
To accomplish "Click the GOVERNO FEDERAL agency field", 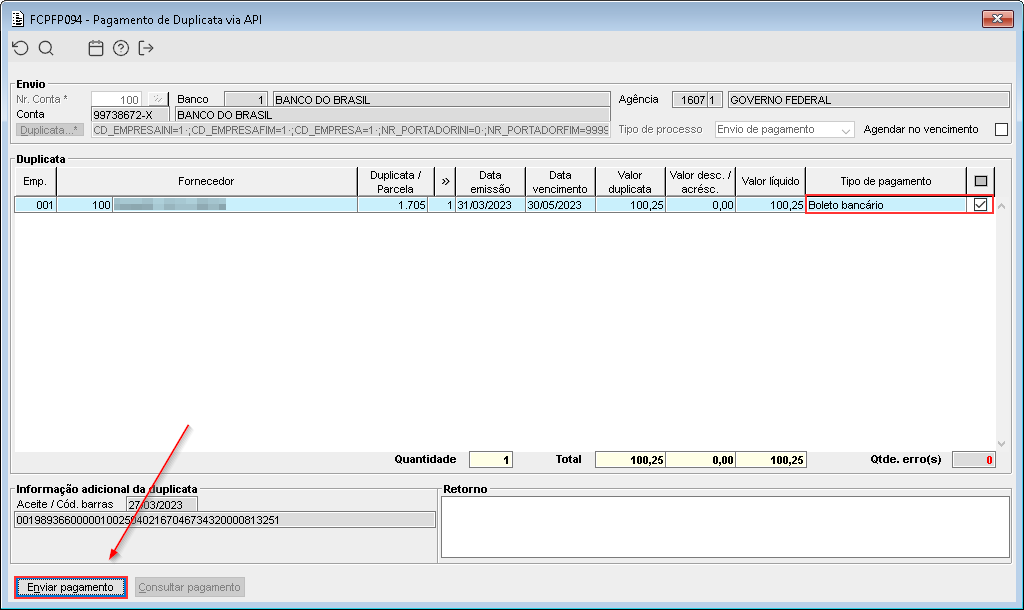I will point(868,100).
